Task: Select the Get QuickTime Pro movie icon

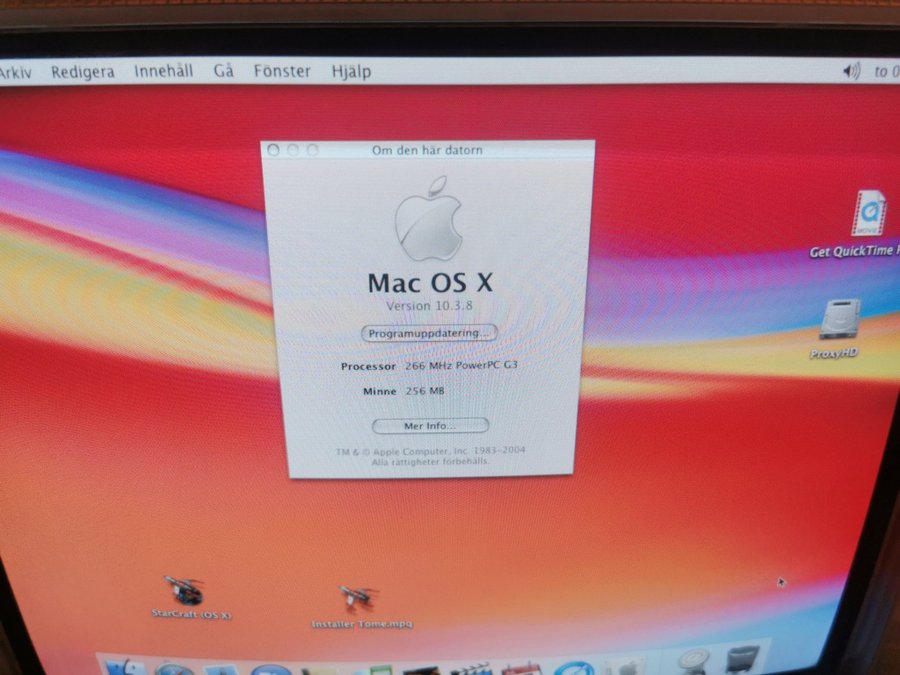Action: click(869, 214)
